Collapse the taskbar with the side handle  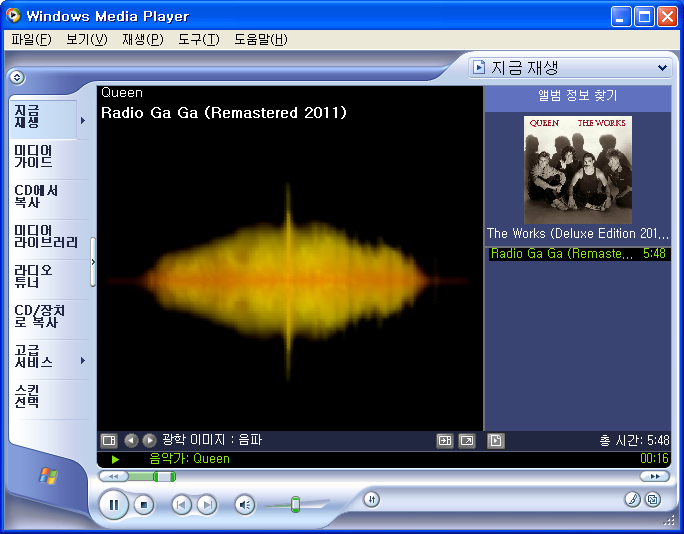[93, 262]
